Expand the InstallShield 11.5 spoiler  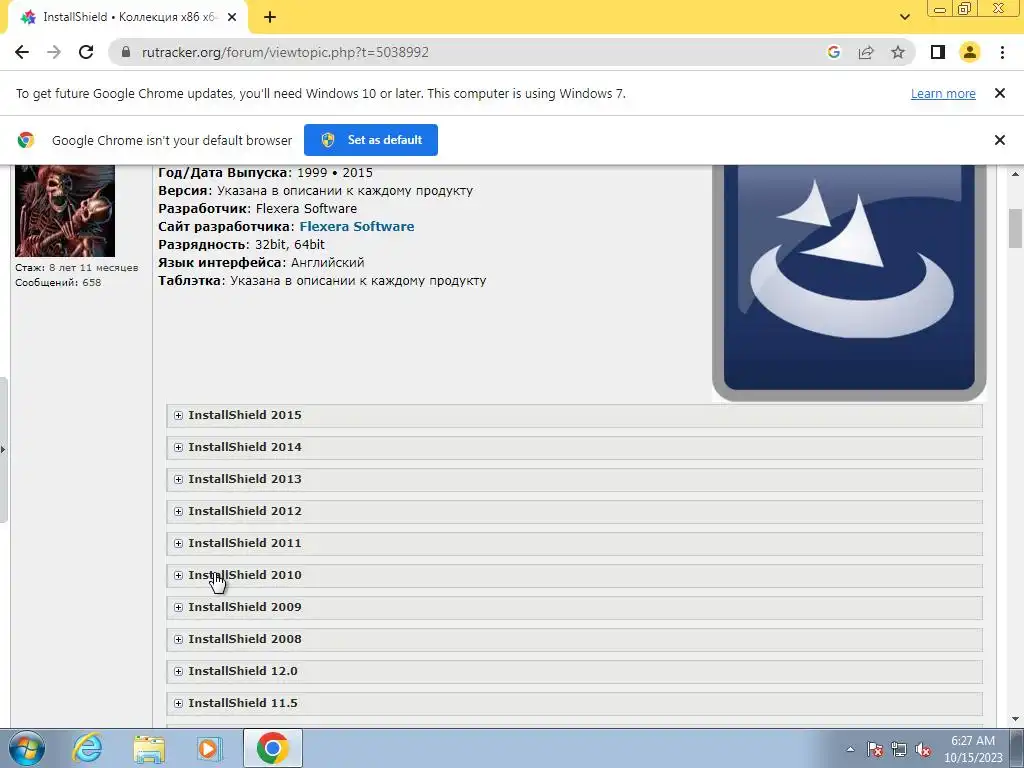[575, 703]
